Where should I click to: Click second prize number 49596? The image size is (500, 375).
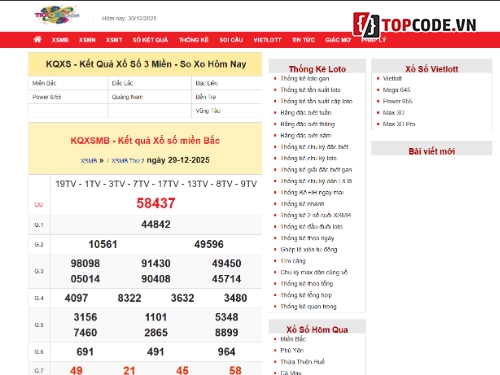[209, 244]
